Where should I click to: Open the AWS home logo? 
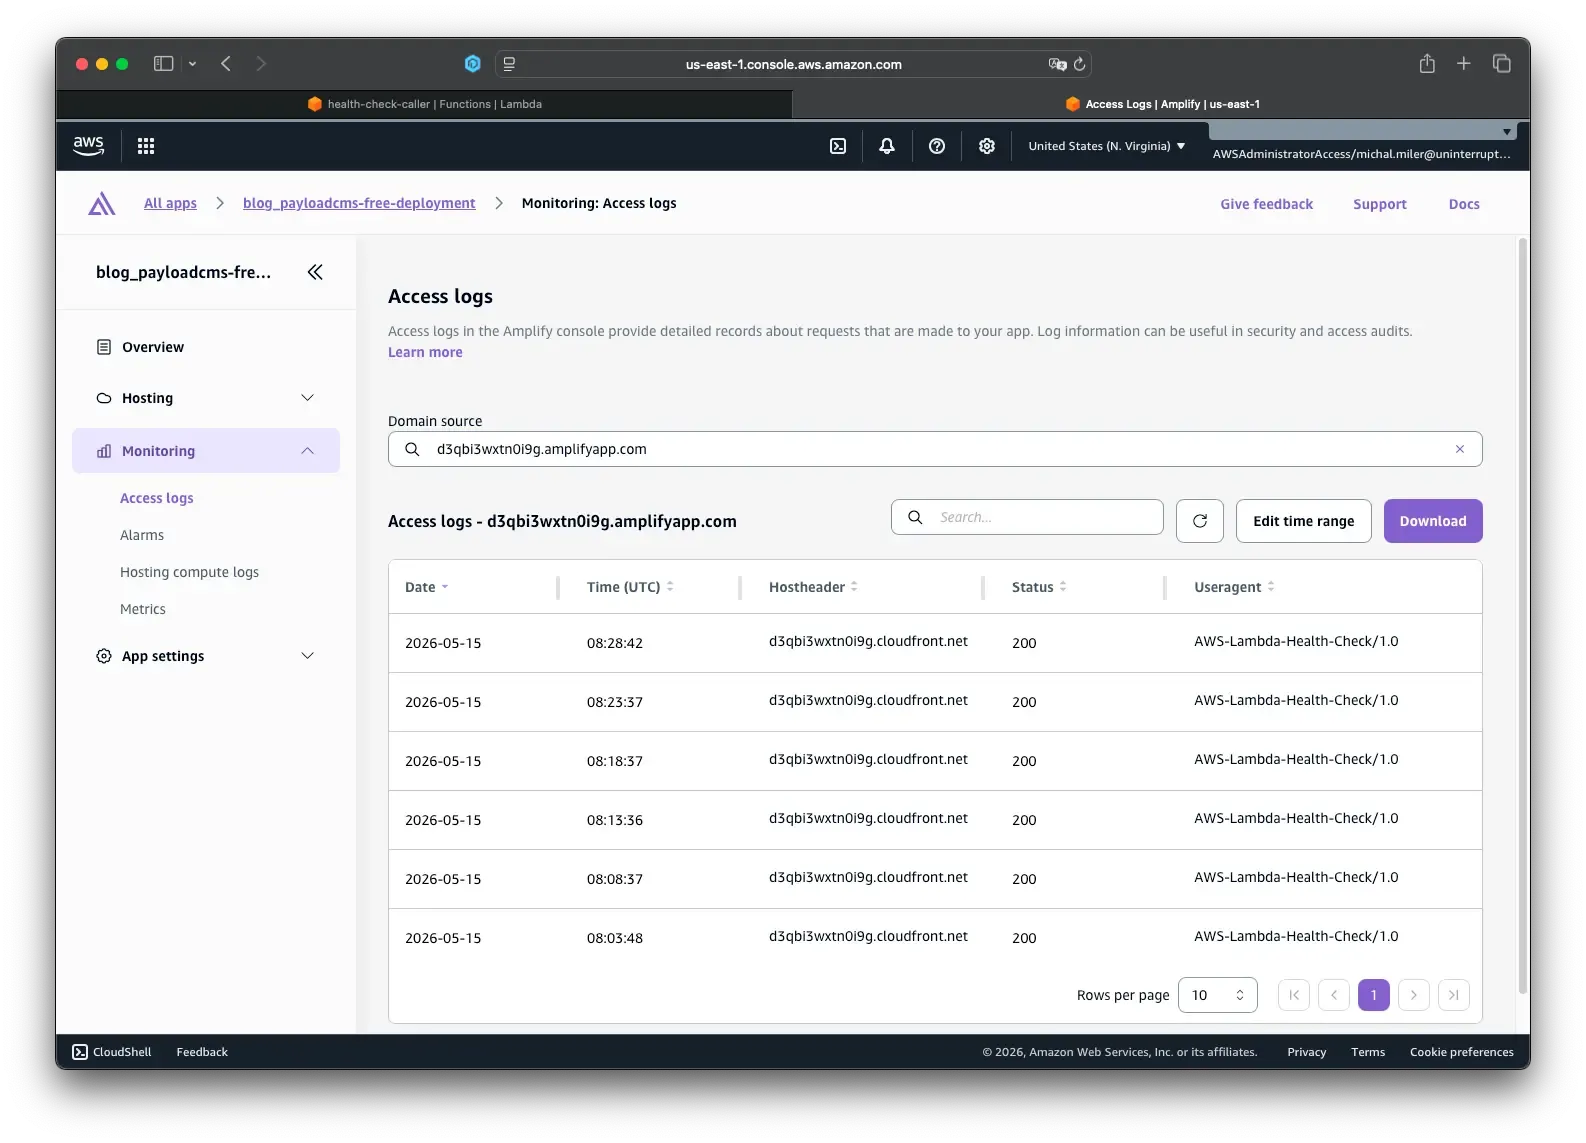coord(89,146)
